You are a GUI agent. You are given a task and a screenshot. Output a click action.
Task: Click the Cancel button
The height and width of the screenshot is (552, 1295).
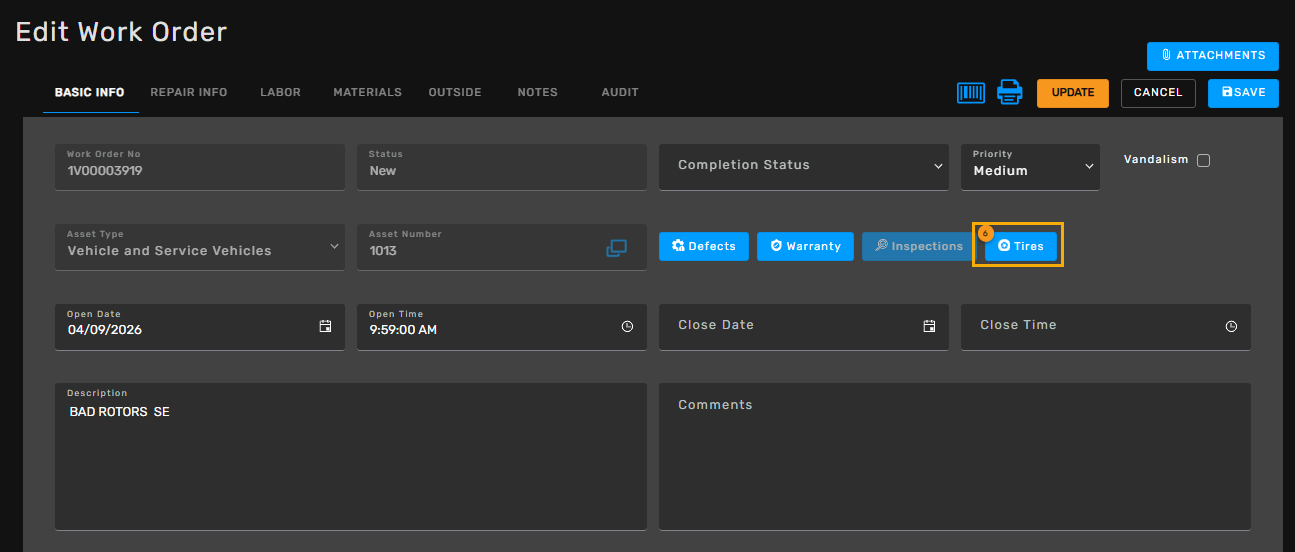coord(1158,93)
